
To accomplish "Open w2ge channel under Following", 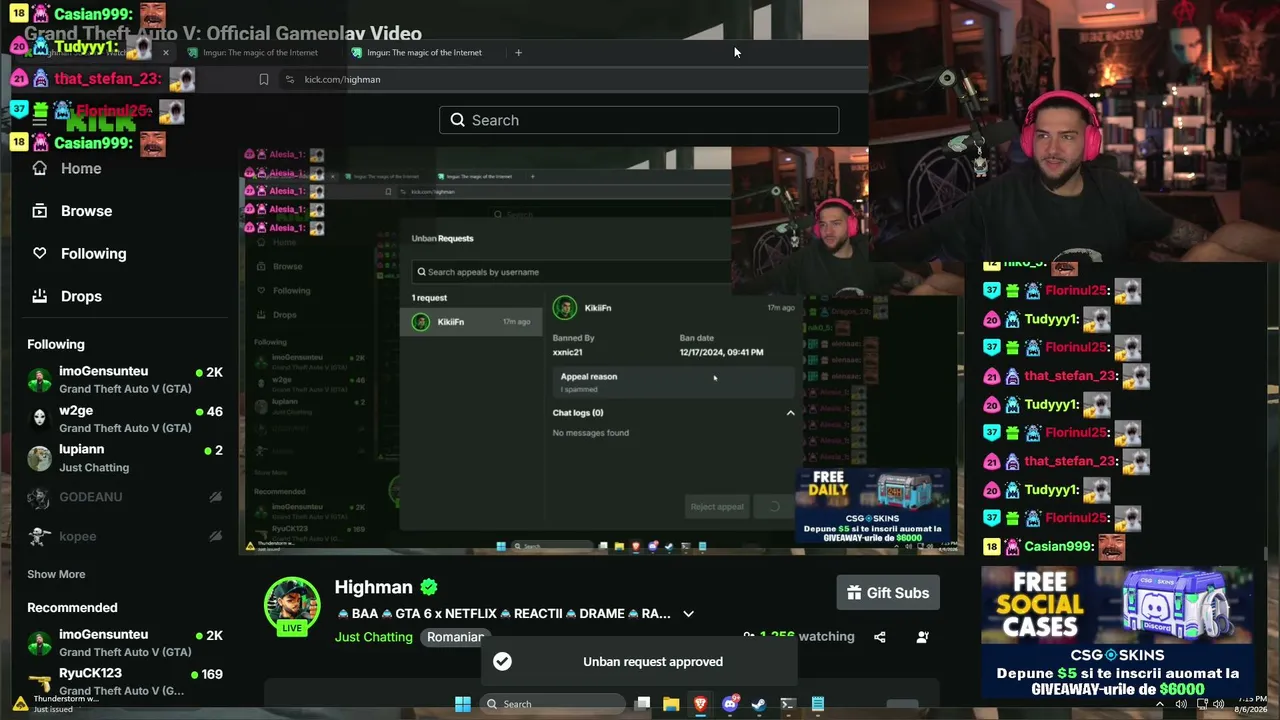I will click(125, 419).
